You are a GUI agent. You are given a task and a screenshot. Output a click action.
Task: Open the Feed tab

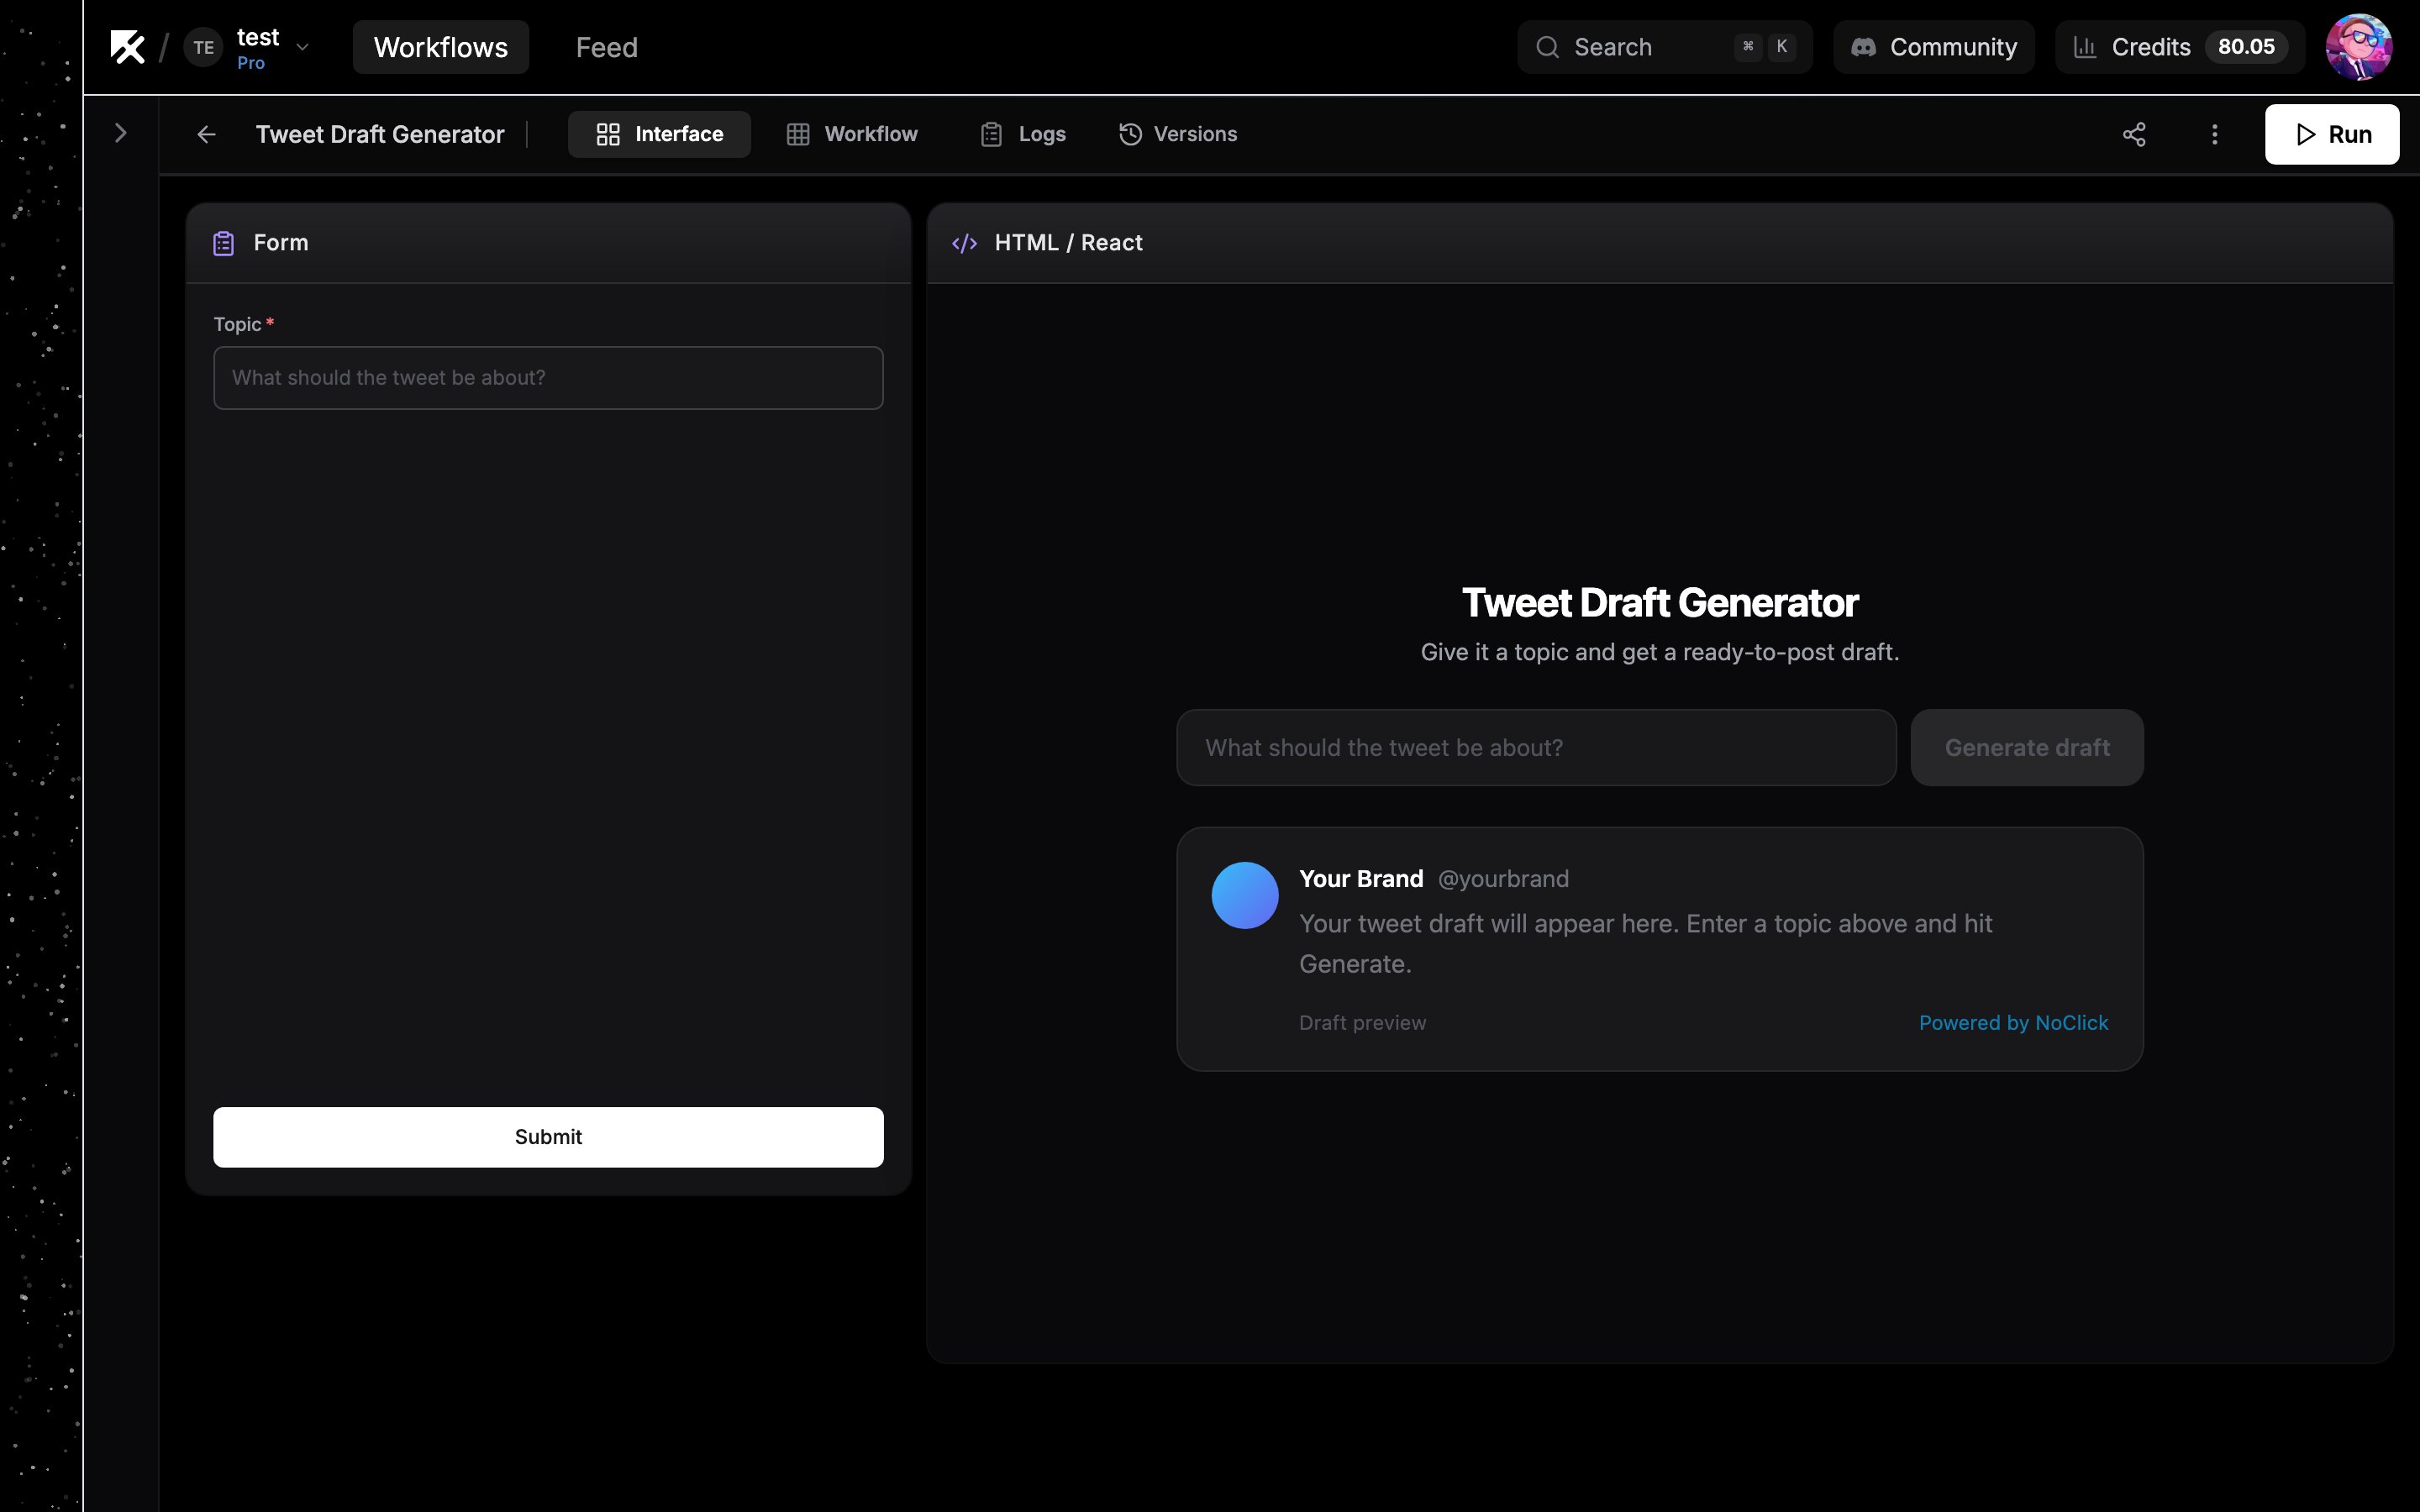606,47
